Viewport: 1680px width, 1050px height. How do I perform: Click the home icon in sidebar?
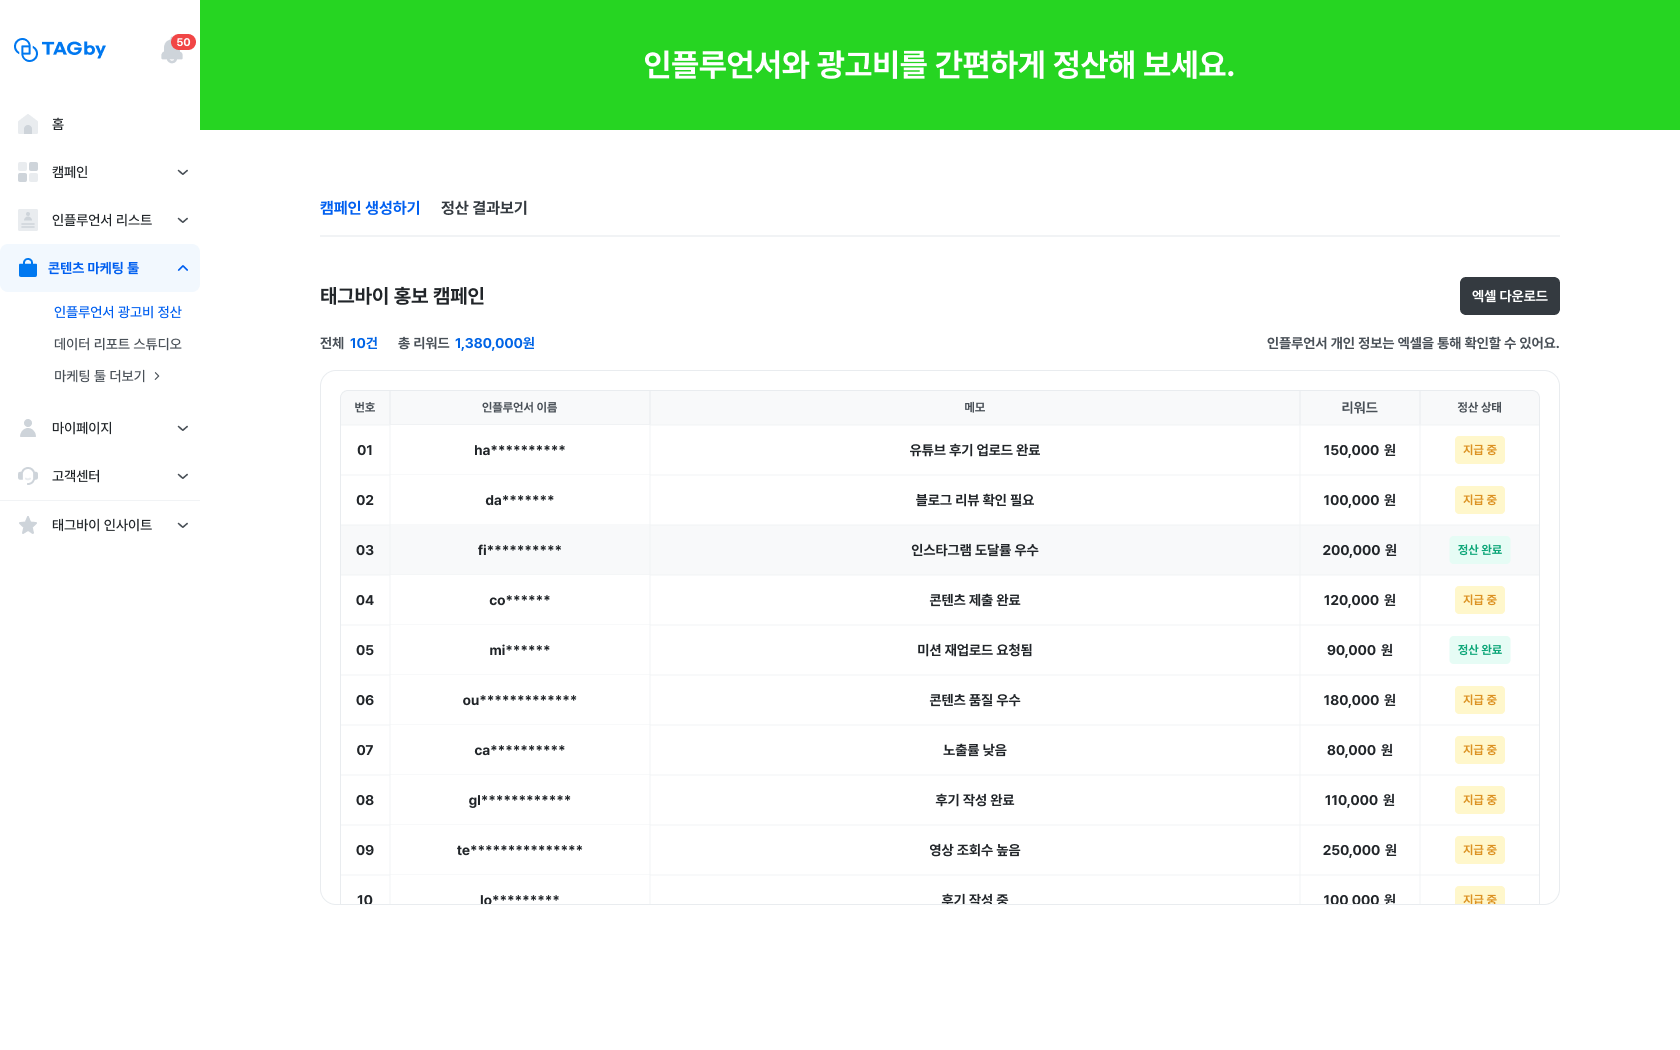point(28,124)
